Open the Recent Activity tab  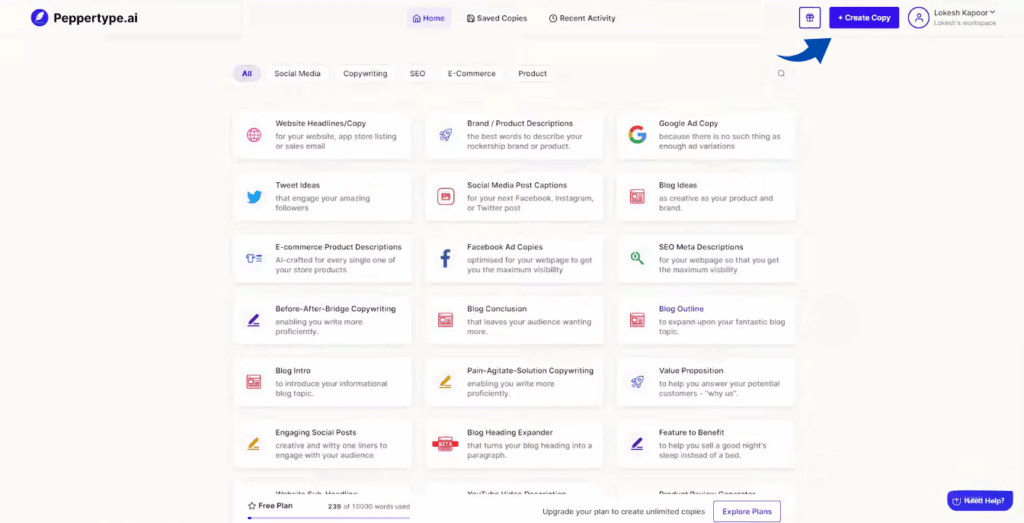click(x=582, y=18)
